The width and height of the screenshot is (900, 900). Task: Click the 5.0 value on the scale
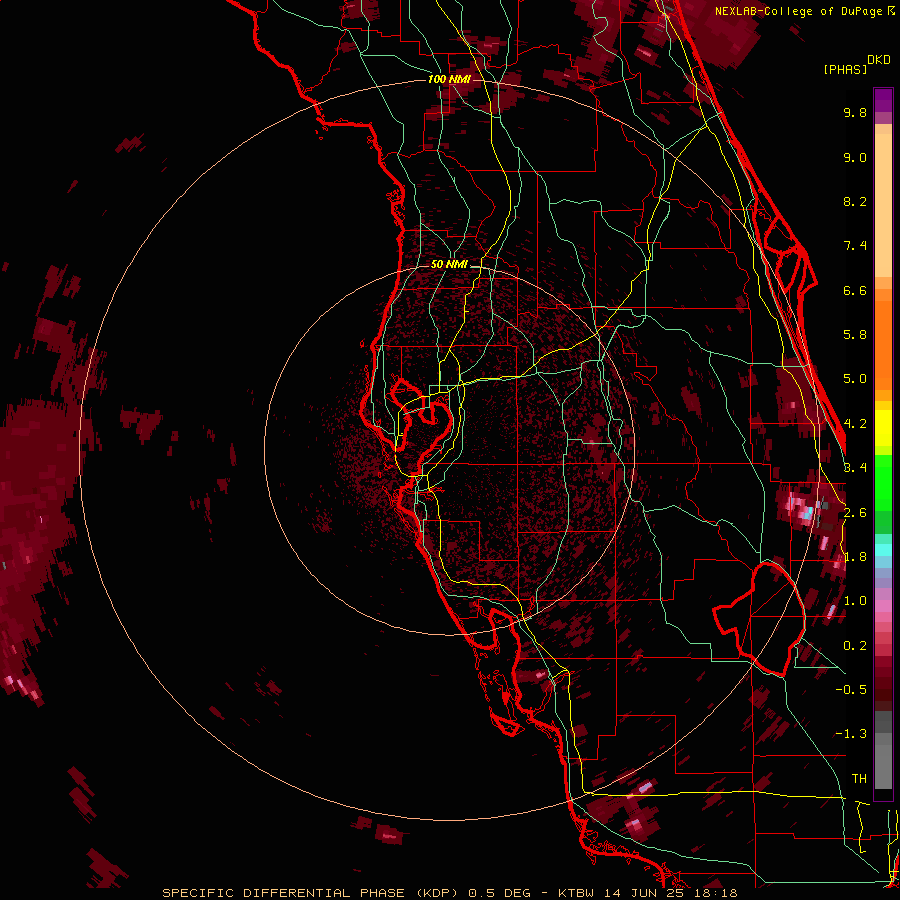[x=855, y=379]
